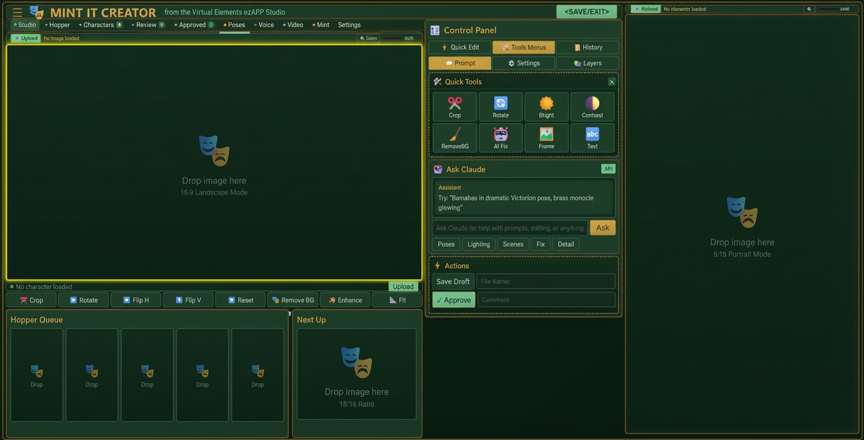Flip the image horizontally with Flip H
864x440 pixels.
point(136,300)
